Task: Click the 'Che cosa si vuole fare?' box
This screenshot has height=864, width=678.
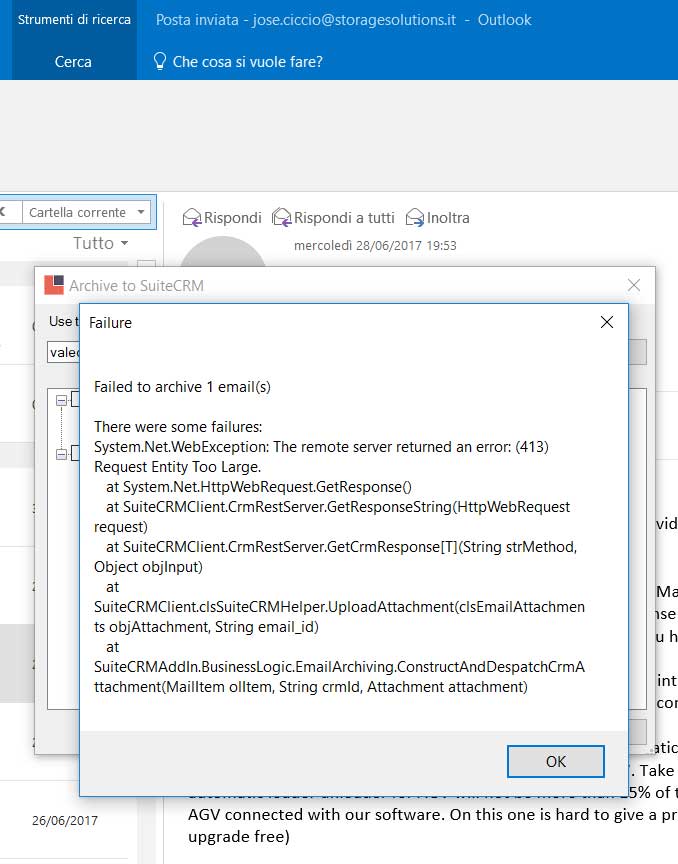Action: click(247, 62)
